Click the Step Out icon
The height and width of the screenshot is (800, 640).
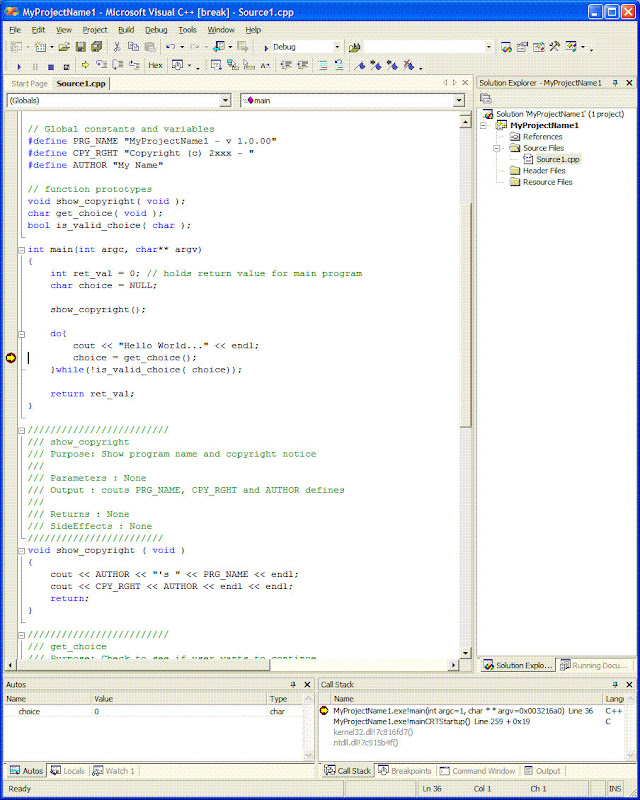[134, 65]
